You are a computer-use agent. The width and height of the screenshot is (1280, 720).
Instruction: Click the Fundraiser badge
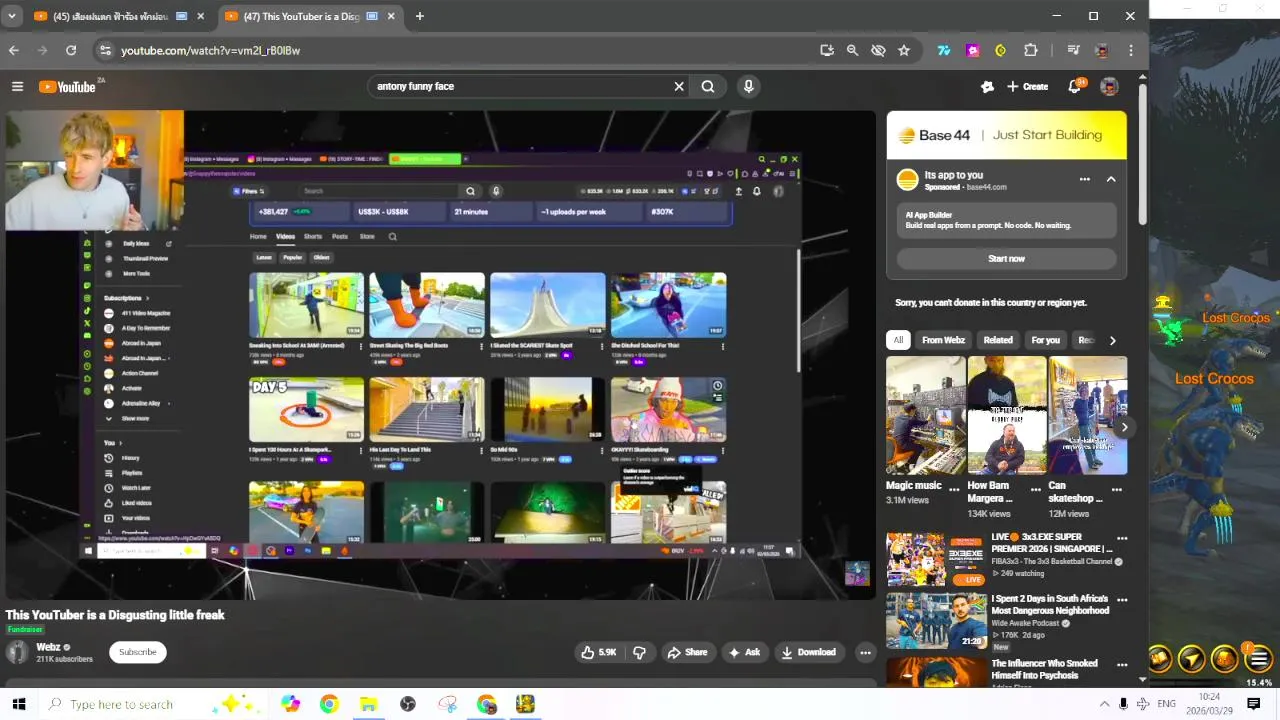click(25, 629)
